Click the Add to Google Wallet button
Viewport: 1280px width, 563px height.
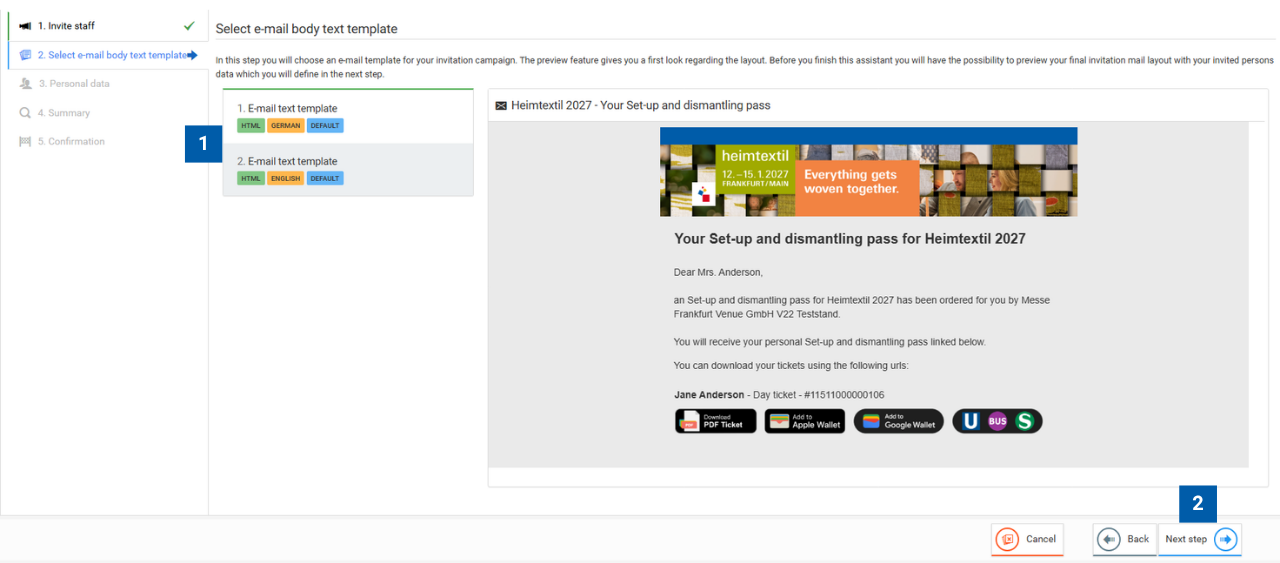(x=899, y=421)
